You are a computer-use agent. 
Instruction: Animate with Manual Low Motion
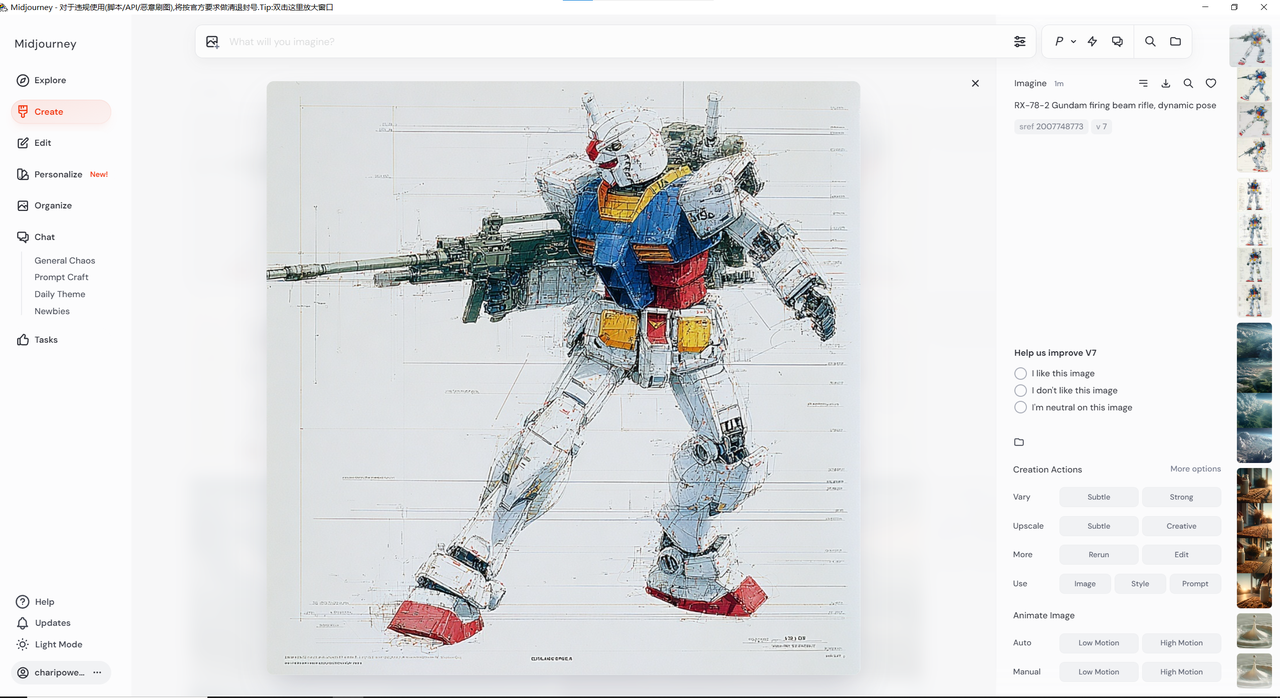click(1099, 672)
